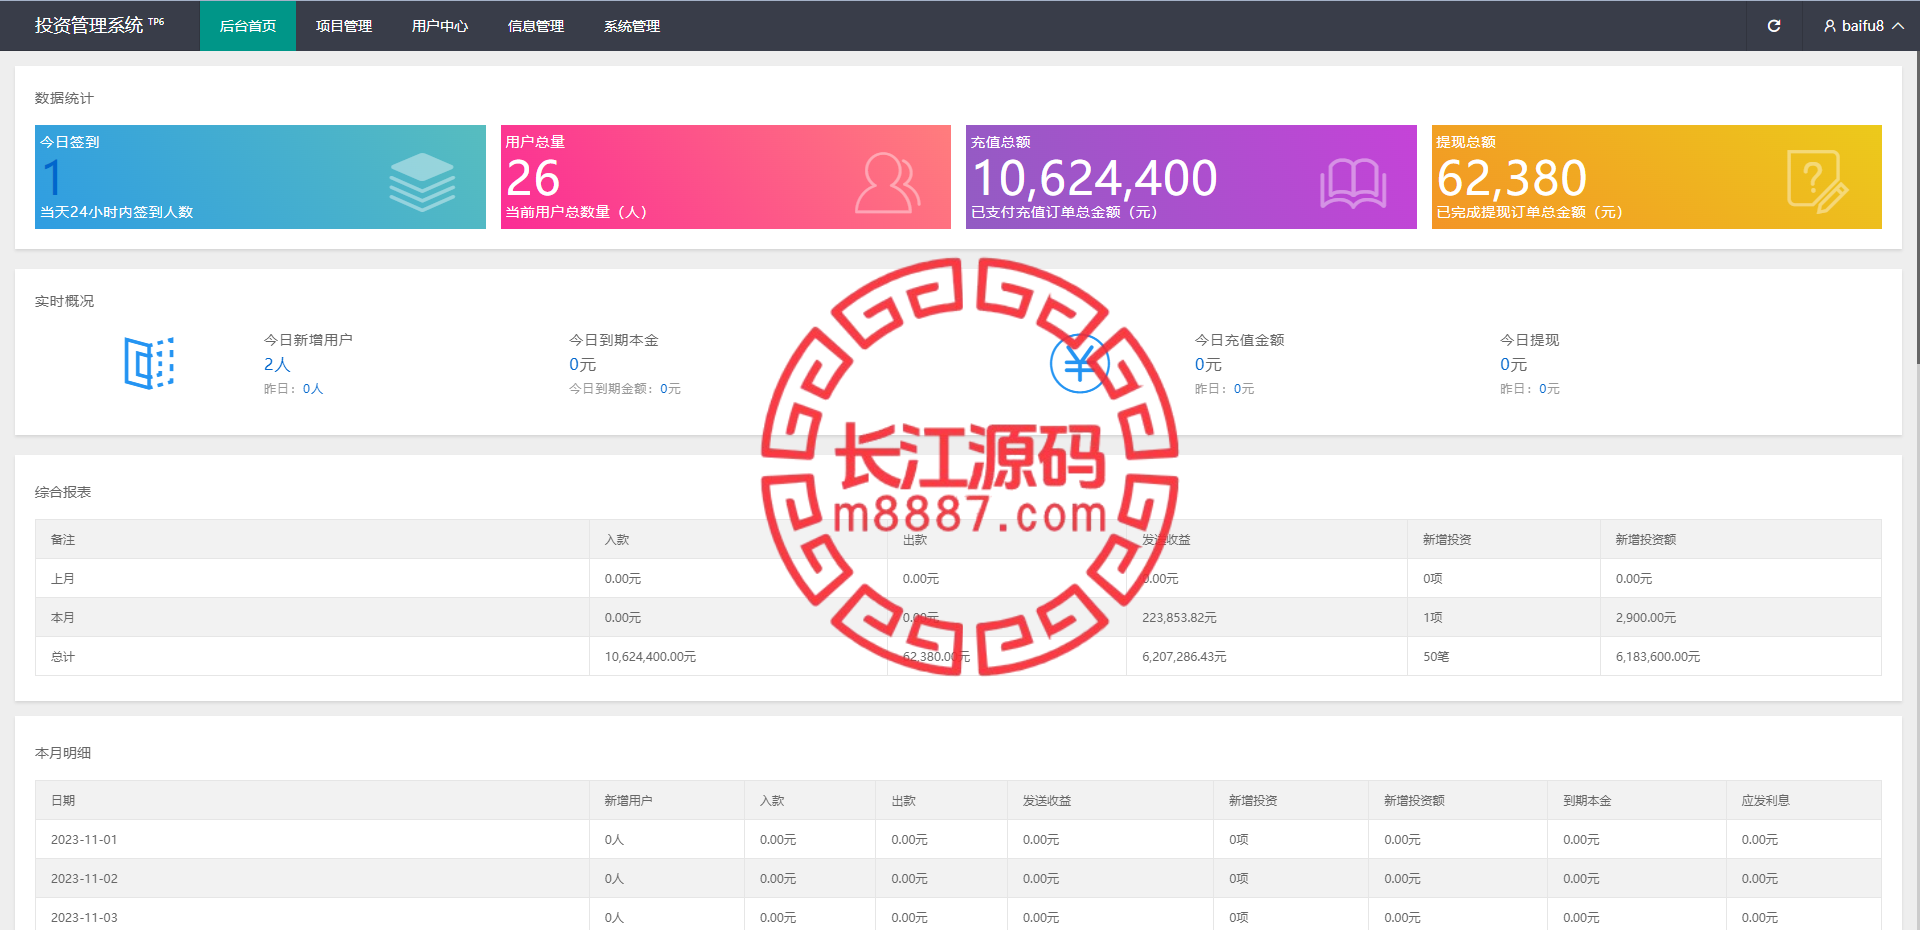
Task: Click the blue door icon in 实时概况
Action: (x=149, y=362)
